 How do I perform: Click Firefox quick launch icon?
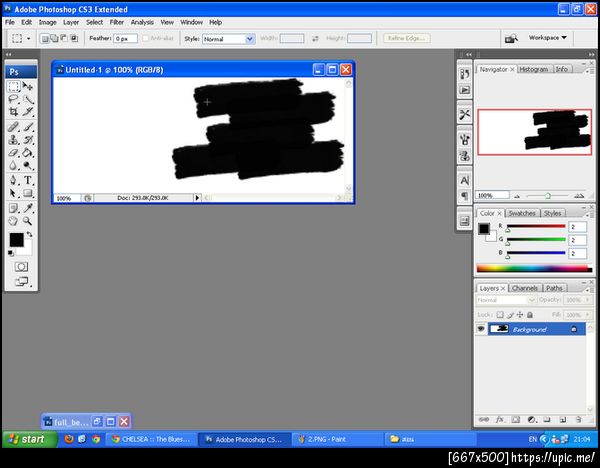(x=69, y=439)
